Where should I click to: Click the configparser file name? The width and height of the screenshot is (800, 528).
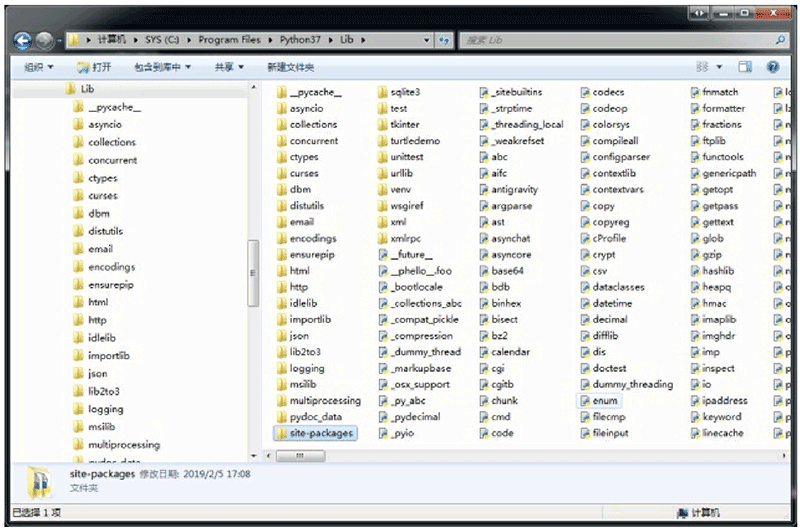click(621, 157)
